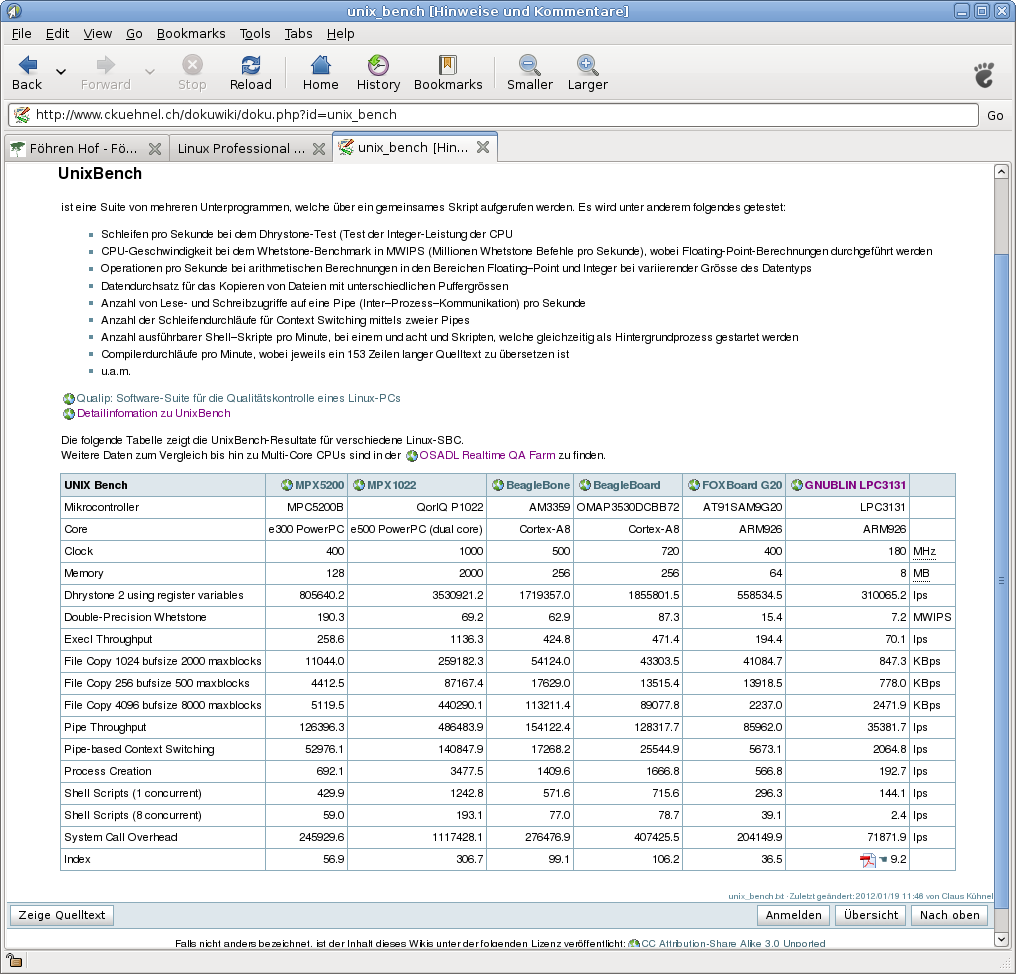Image resolution: width=1016 pixels, height=974 pixels.
Task: Open the Forward history dropdown arrow
Action: (x=150, y=72)
